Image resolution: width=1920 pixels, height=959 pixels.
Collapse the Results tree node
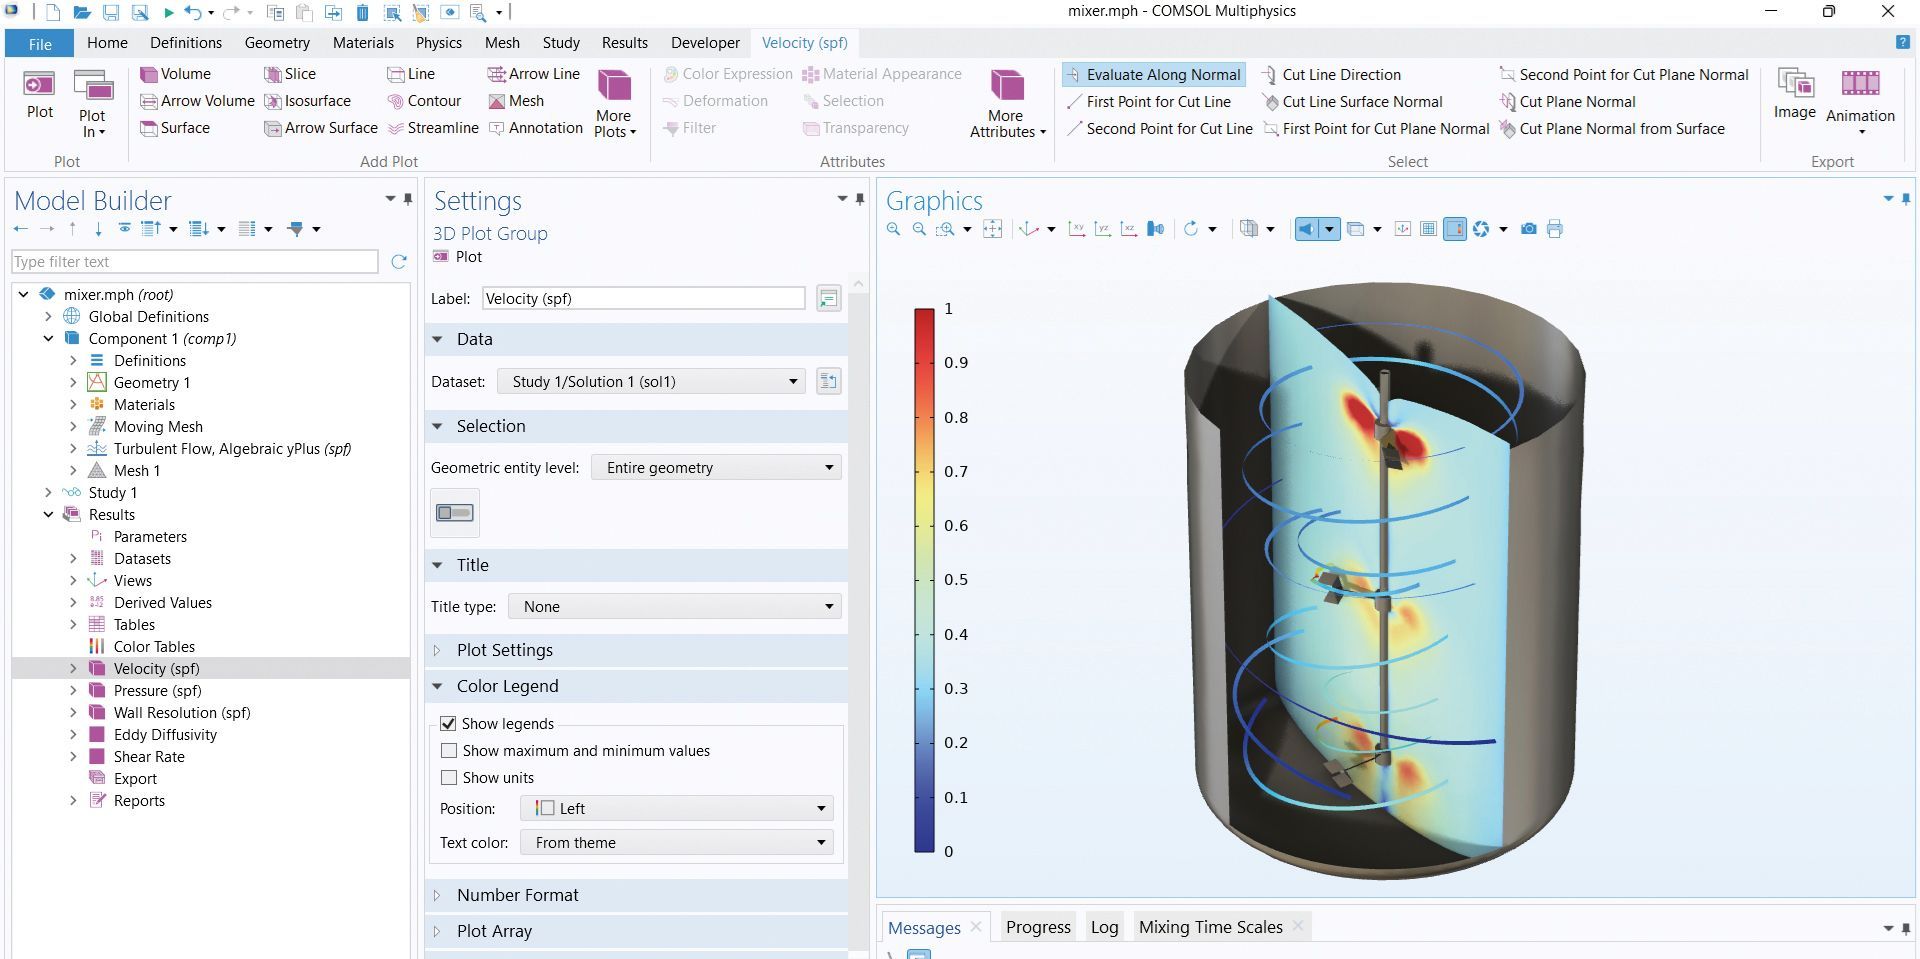(49, 514)
